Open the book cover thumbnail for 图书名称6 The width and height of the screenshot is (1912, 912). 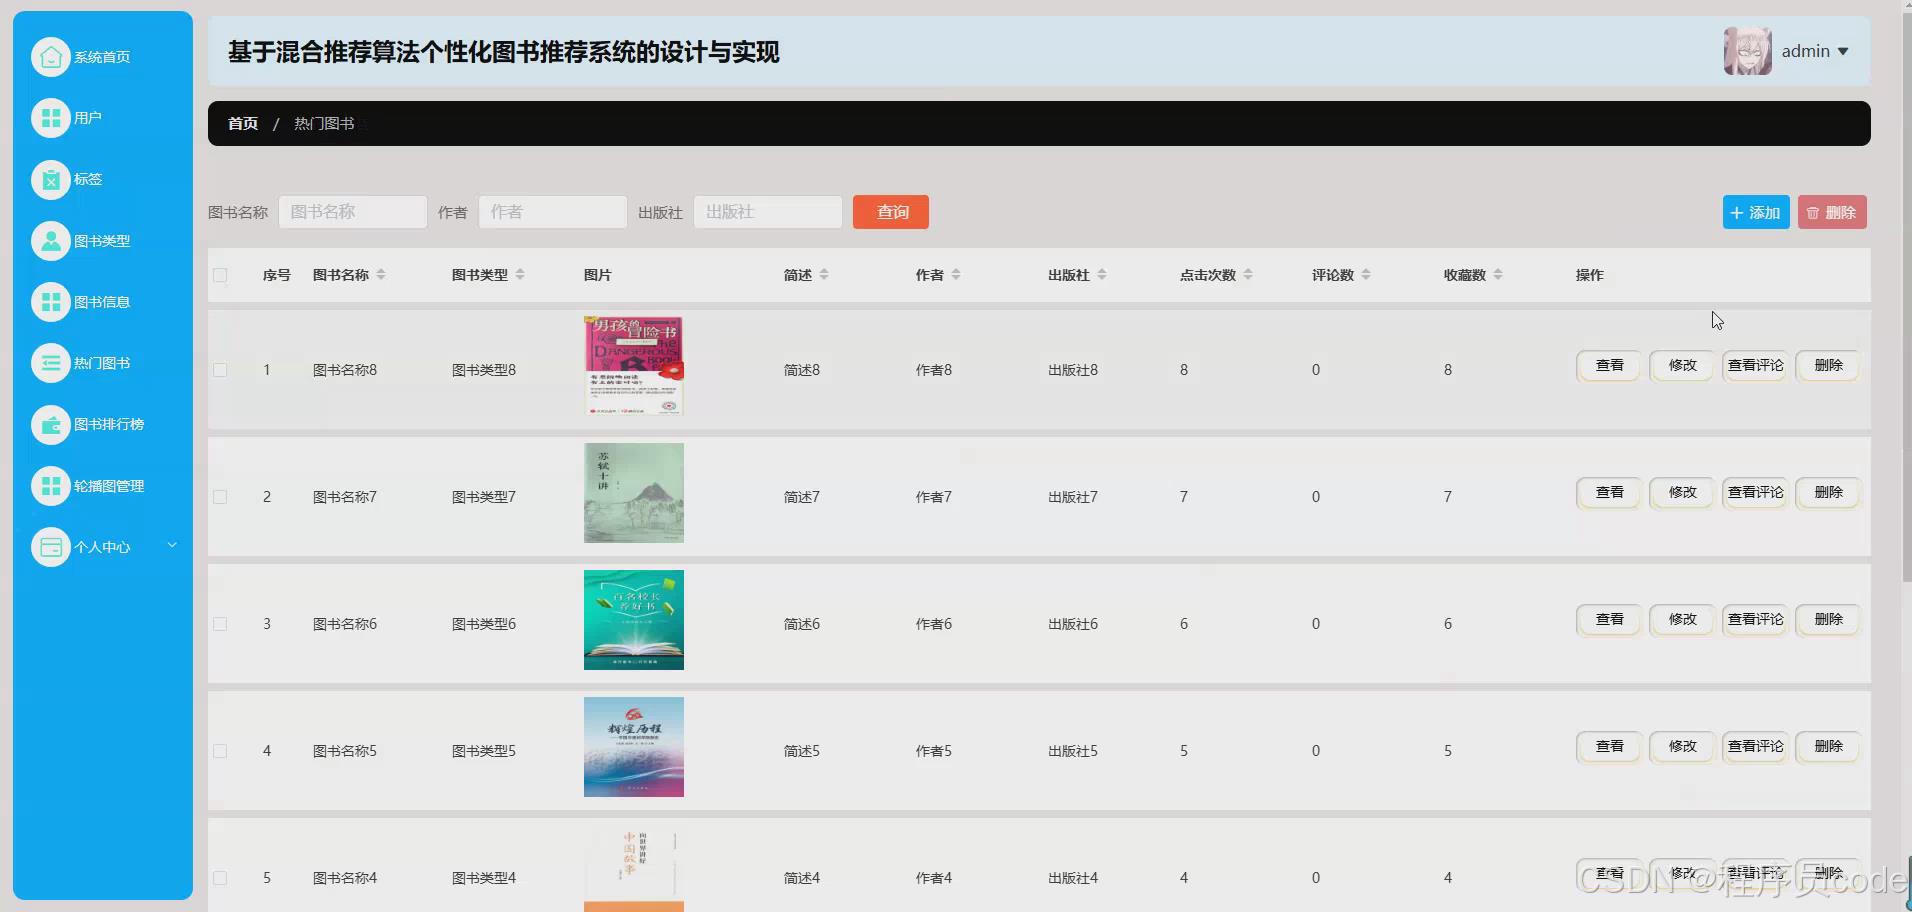tap(634, 620)
